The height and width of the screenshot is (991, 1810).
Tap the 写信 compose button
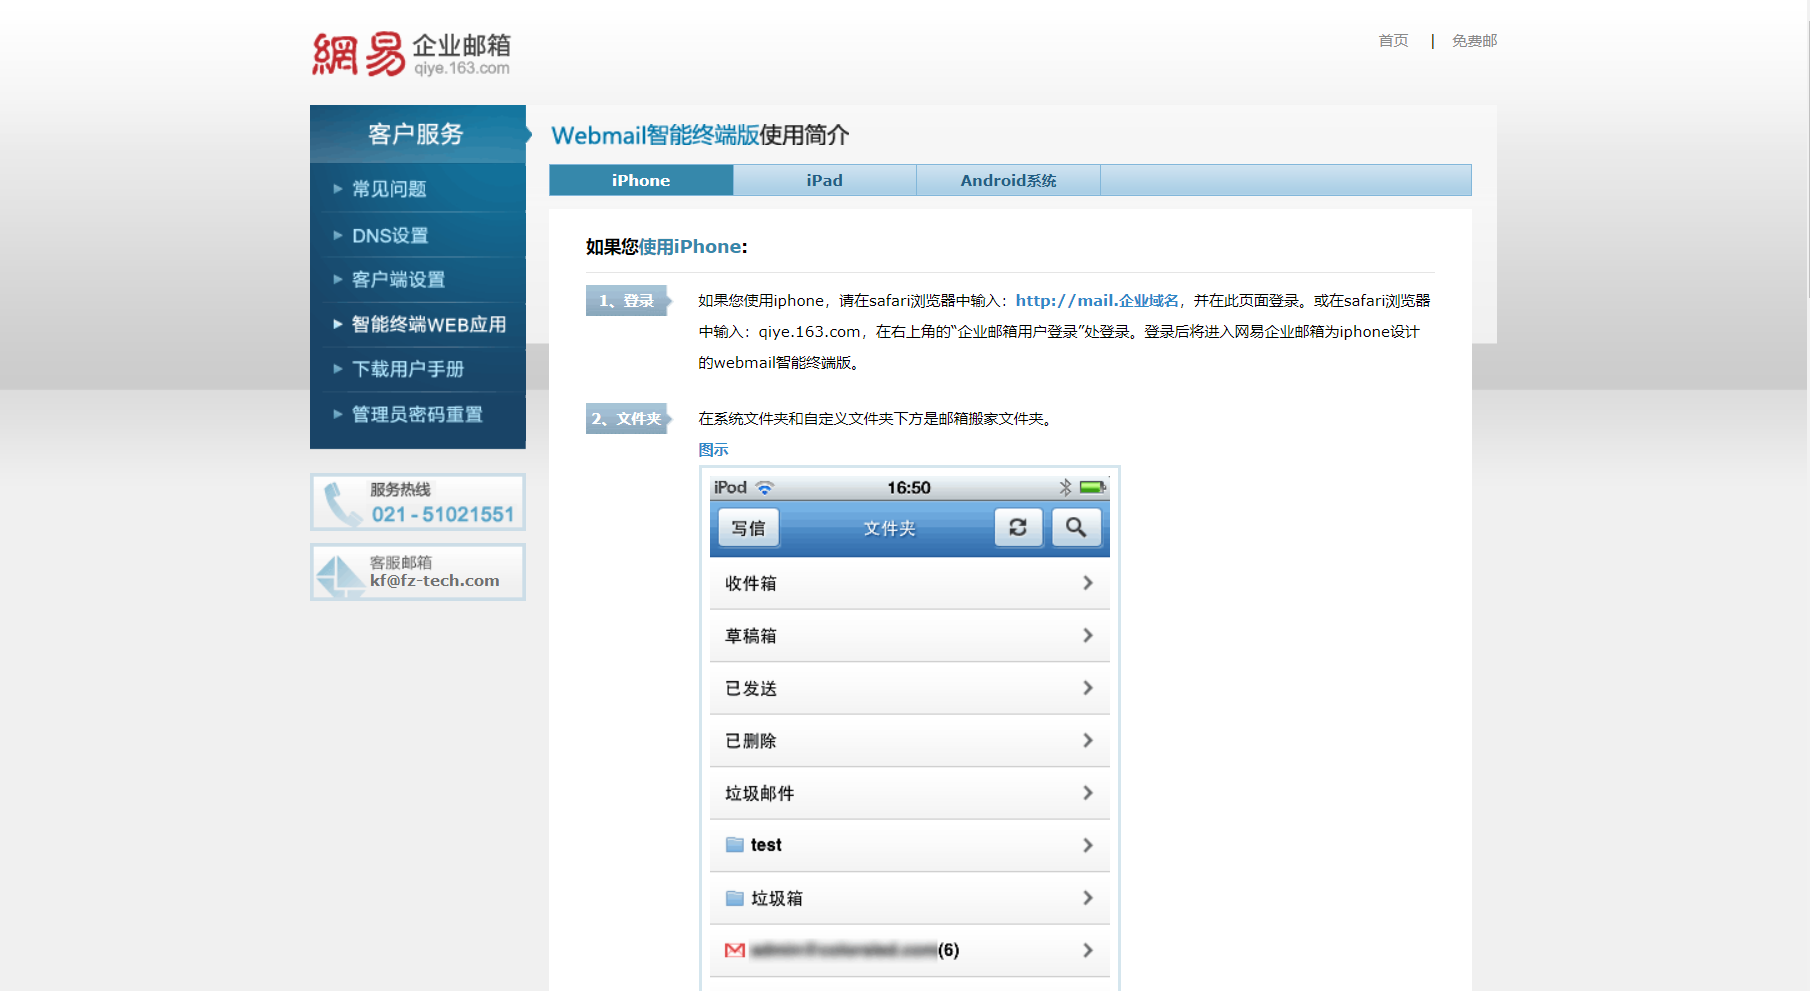[x=748, y=528]
